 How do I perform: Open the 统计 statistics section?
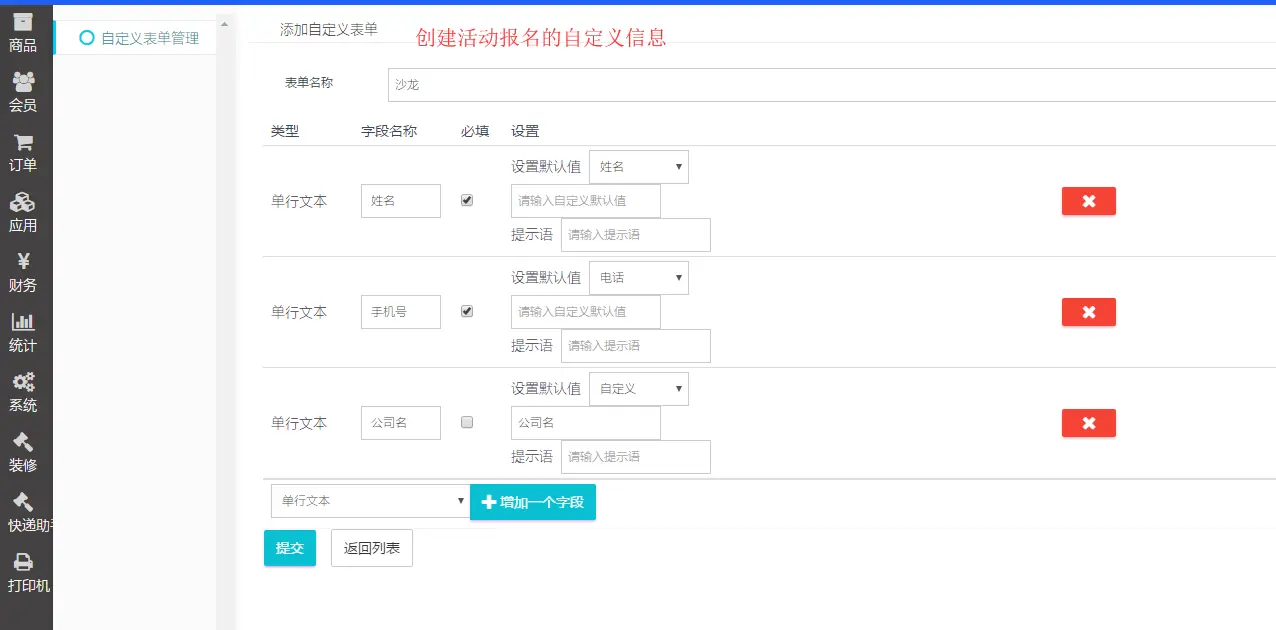pyautogui.click(x=24, y=332)
